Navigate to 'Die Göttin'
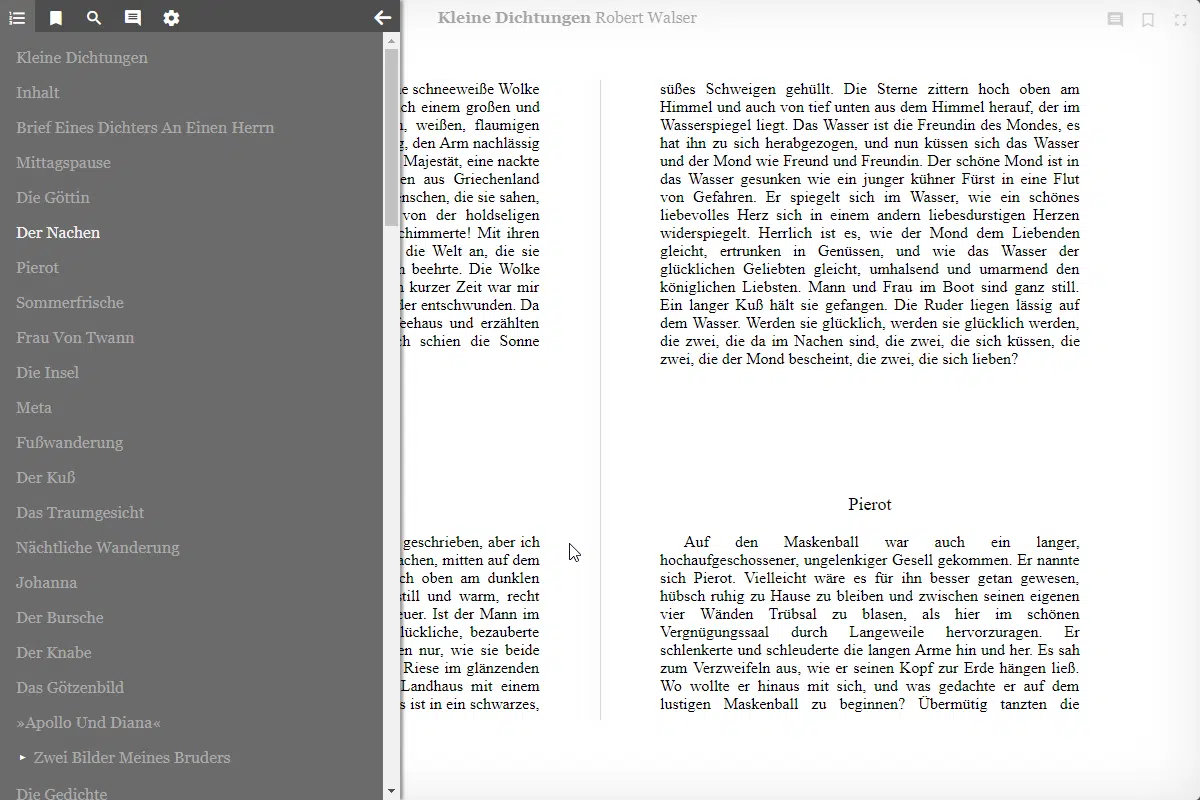Viewport: 1200px width, 800px height. pos(53,197)
